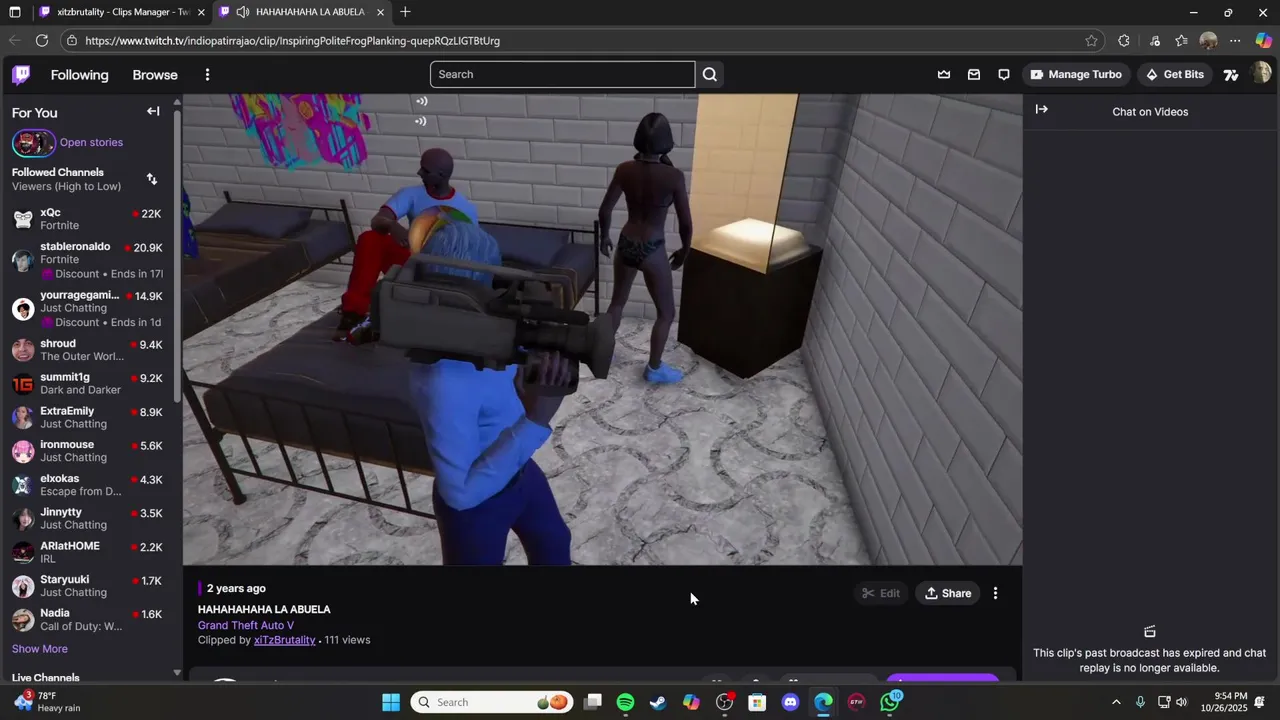Open browser extensions puzzle icon

point(1124,41)
